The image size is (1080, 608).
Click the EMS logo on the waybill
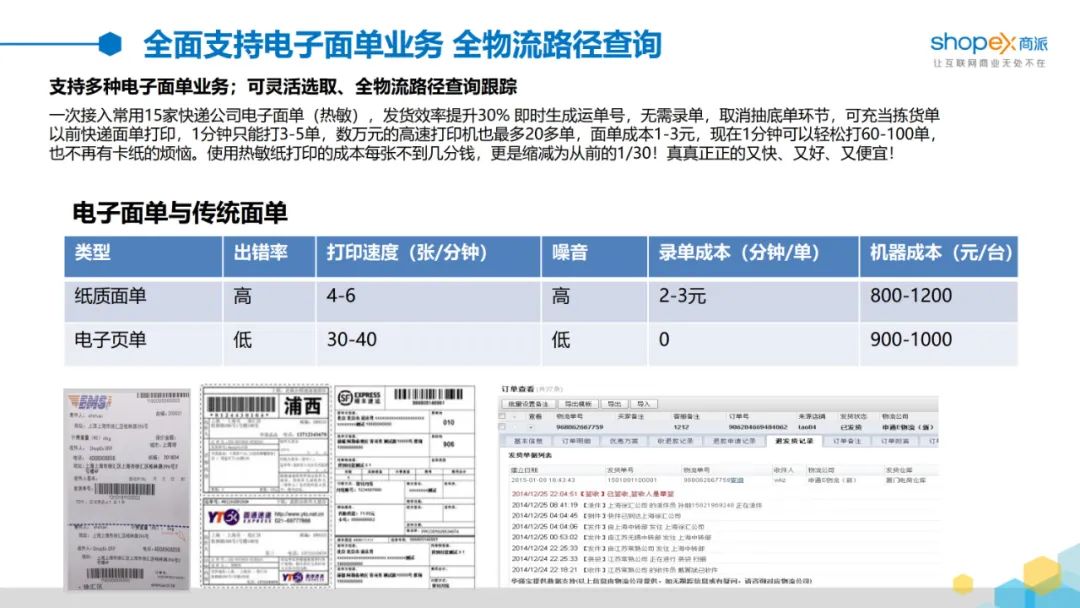coord(92,402)
